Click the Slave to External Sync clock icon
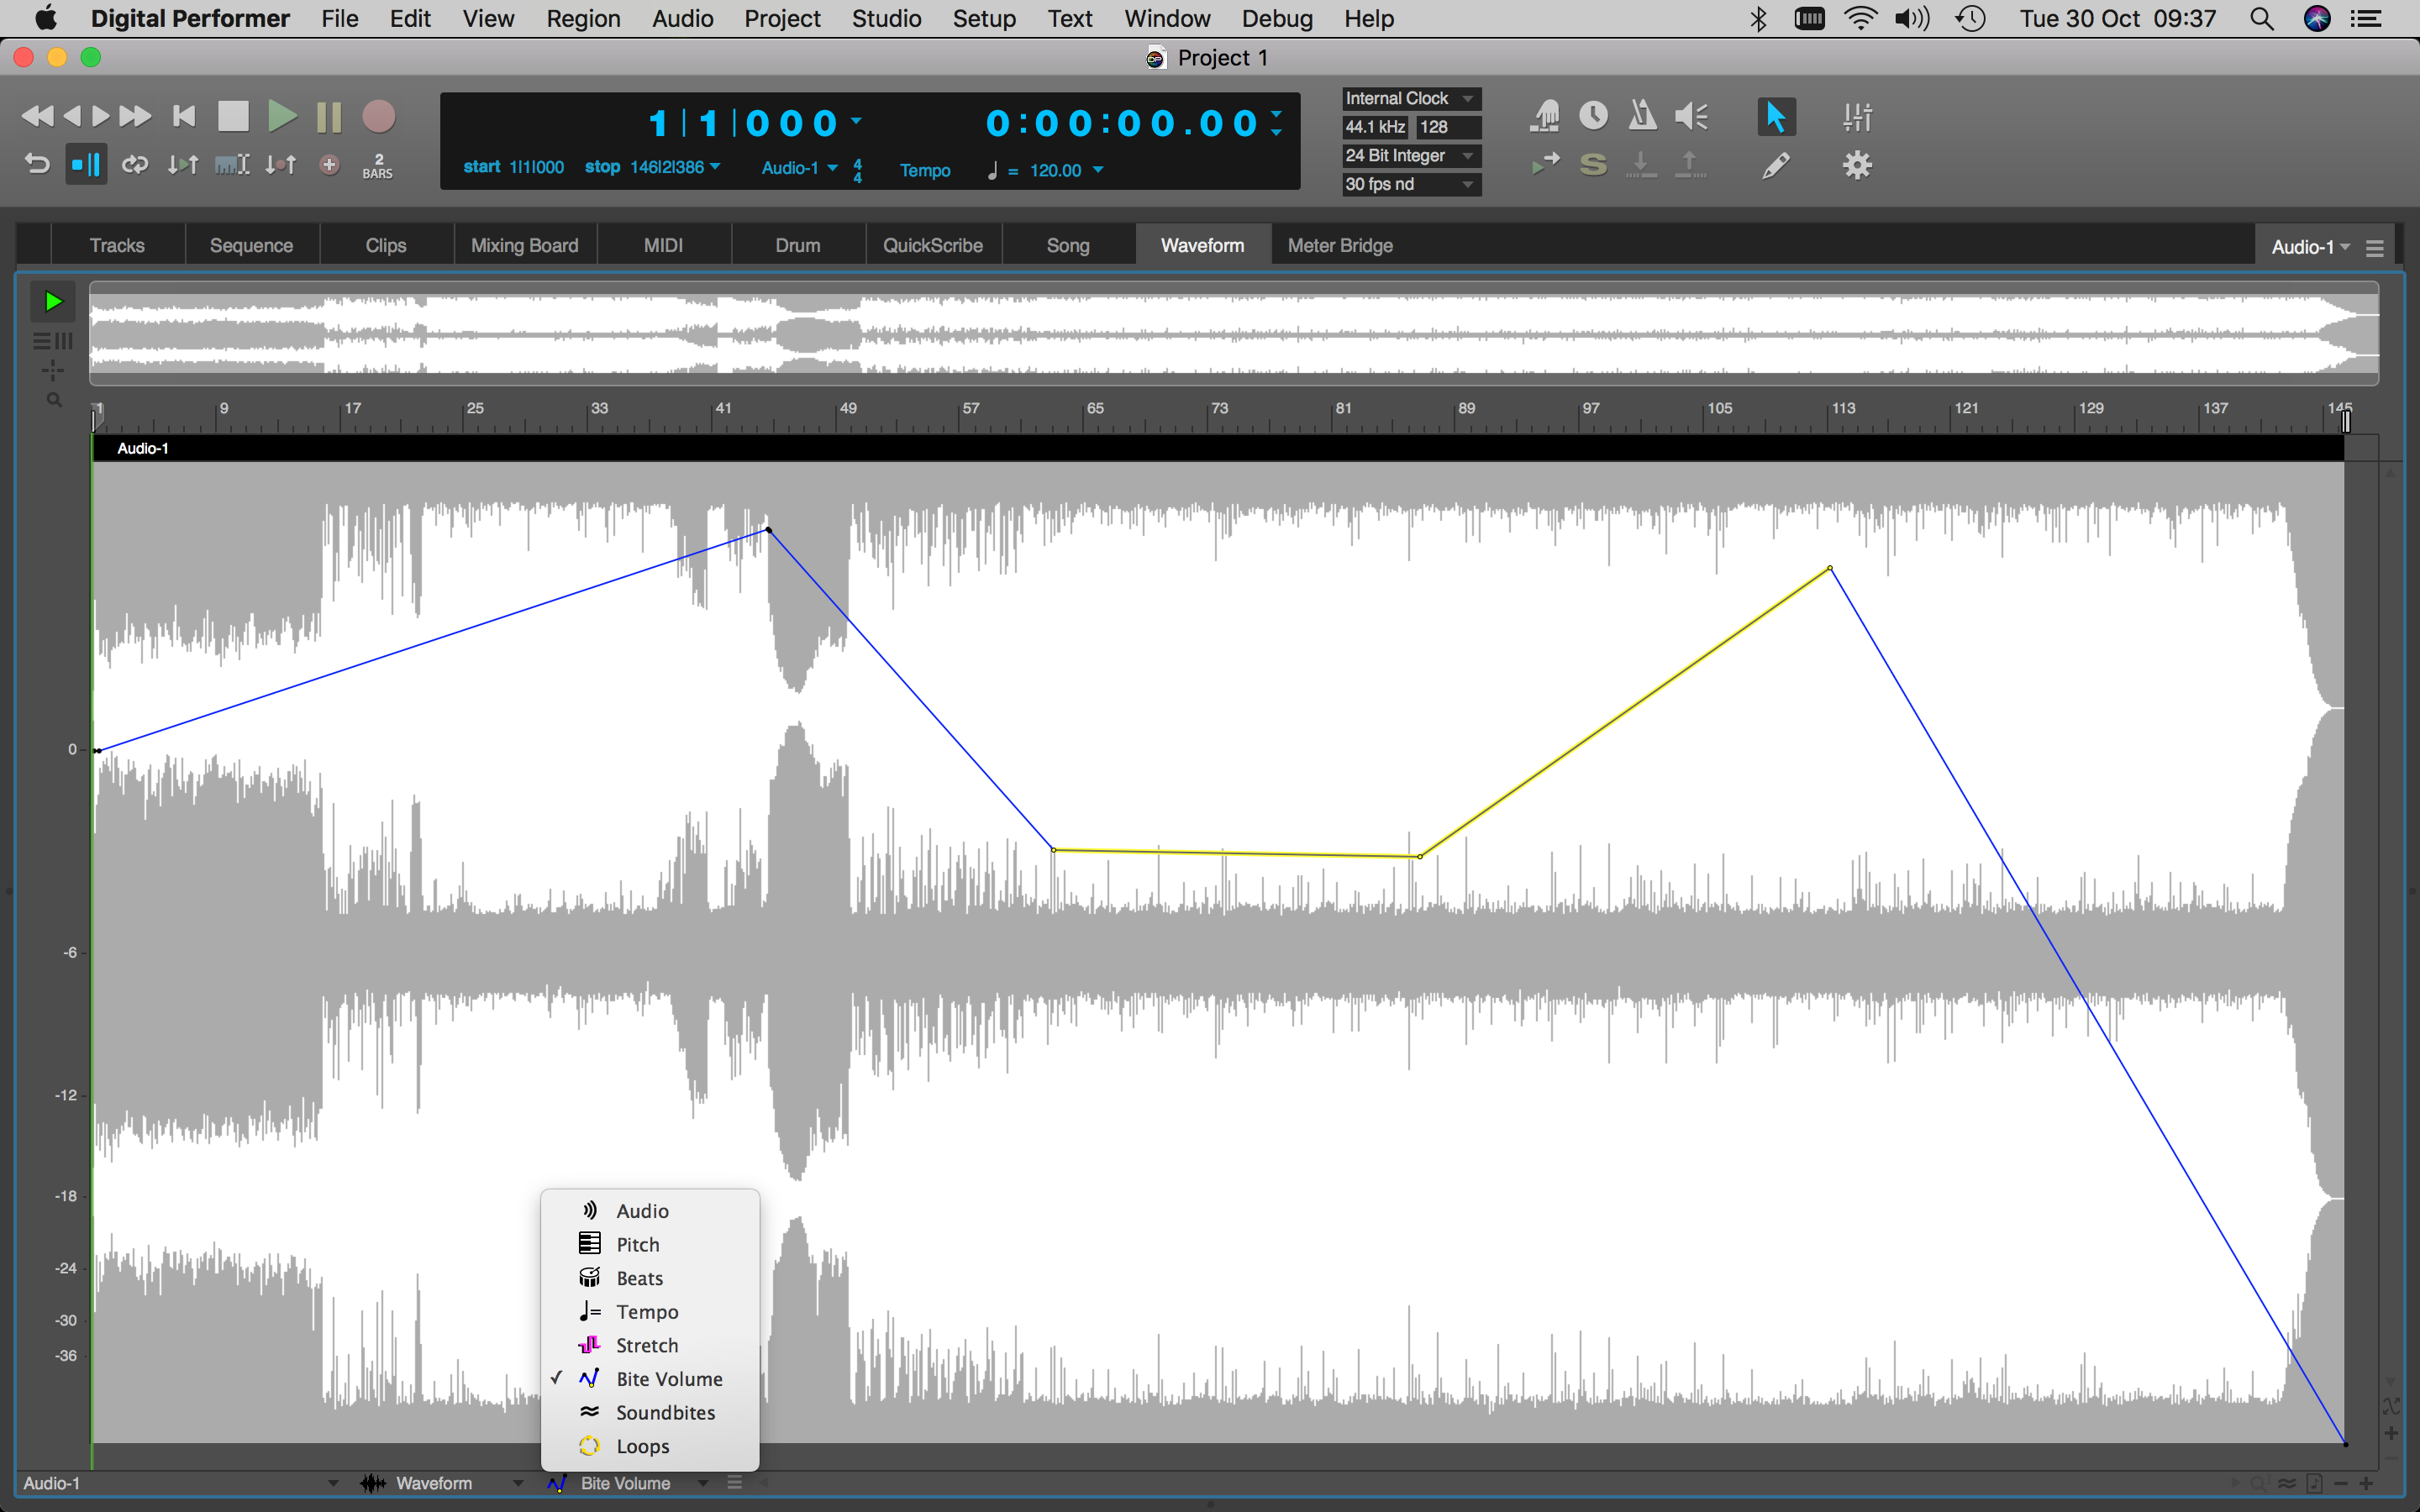The height and width of the screenshot is (1512, 2420). pyautogui.click(x=1593, y=116)
